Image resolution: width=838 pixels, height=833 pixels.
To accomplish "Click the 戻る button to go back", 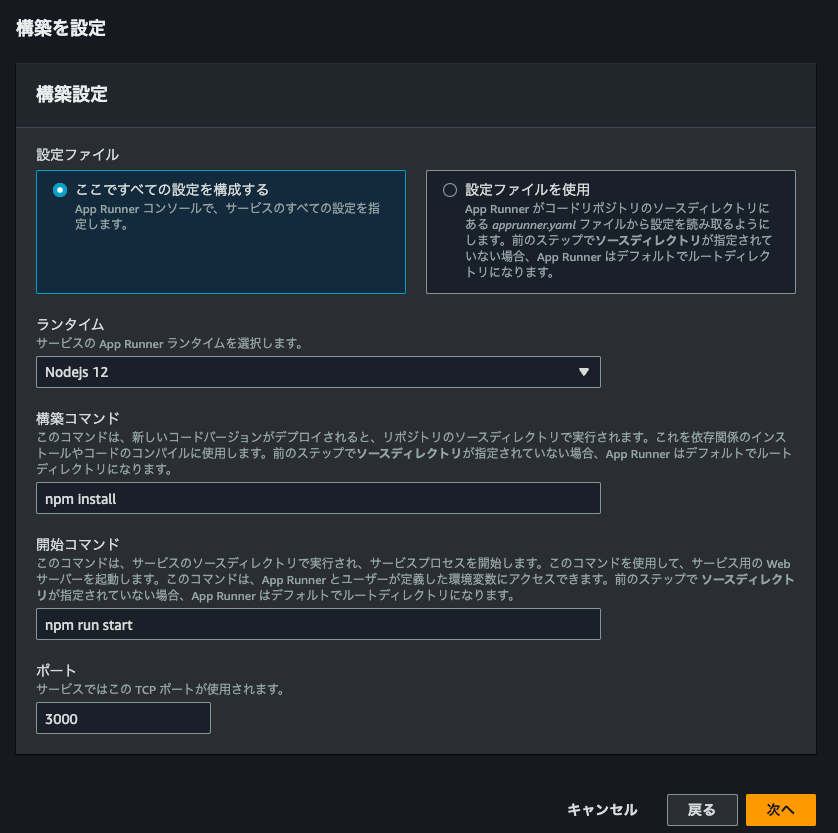I will coord(702,810).
